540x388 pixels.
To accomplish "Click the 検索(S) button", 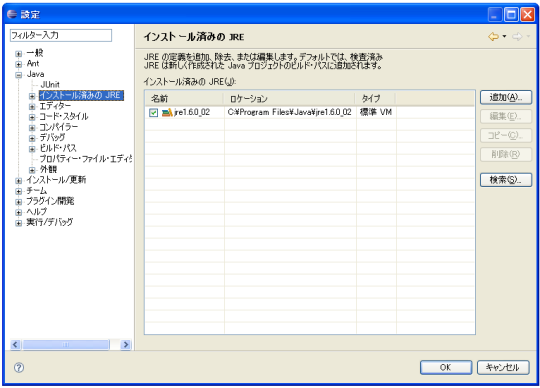I will [x=506, y=180].
